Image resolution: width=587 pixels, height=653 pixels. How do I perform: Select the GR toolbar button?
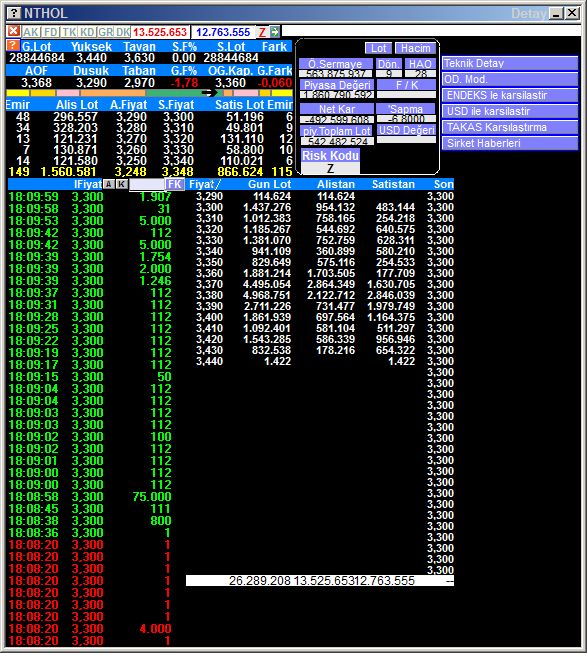point(106,32)
